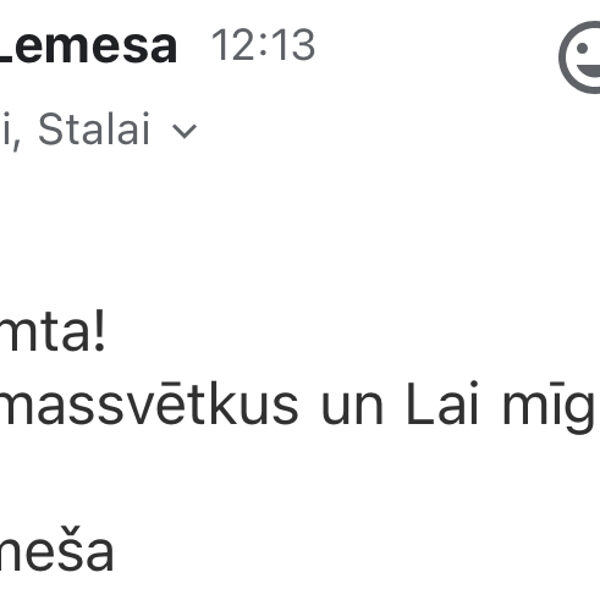Expand recipients list chevron after Stalai
Screen dimensions: 600x600
(186, 131)
